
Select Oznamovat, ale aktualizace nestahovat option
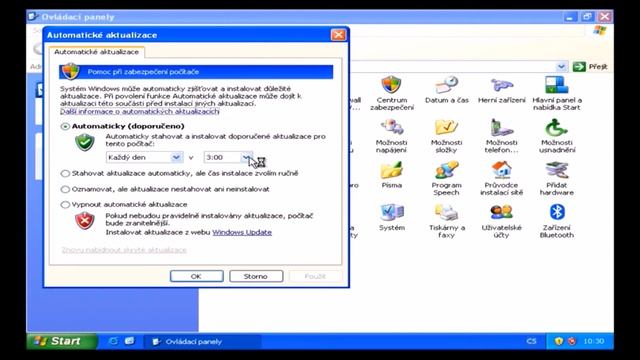[x=65, y=189]
